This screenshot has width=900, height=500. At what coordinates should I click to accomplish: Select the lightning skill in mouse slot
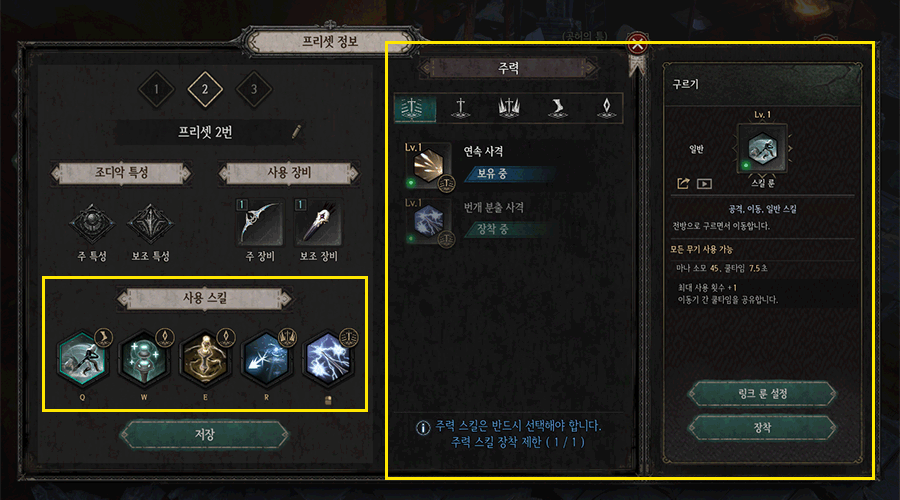(328, 361)
